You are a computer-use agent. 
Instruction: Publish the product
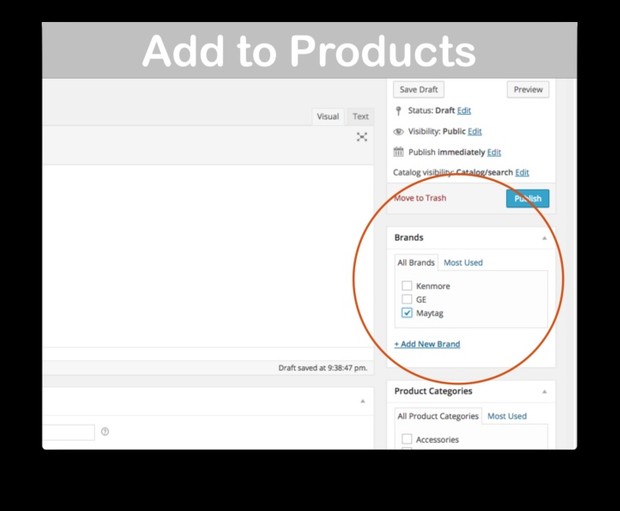tap(527, 198)
